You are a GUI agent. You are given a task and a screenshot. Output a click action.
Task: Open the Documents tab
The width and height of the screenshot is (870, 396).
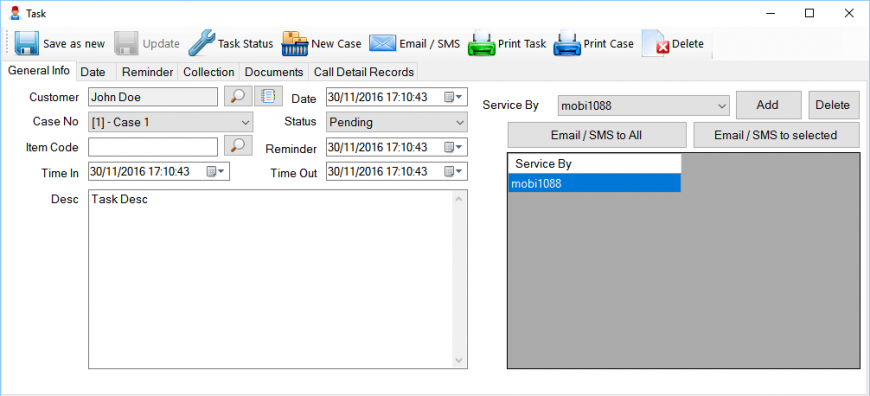click(274, 72)
